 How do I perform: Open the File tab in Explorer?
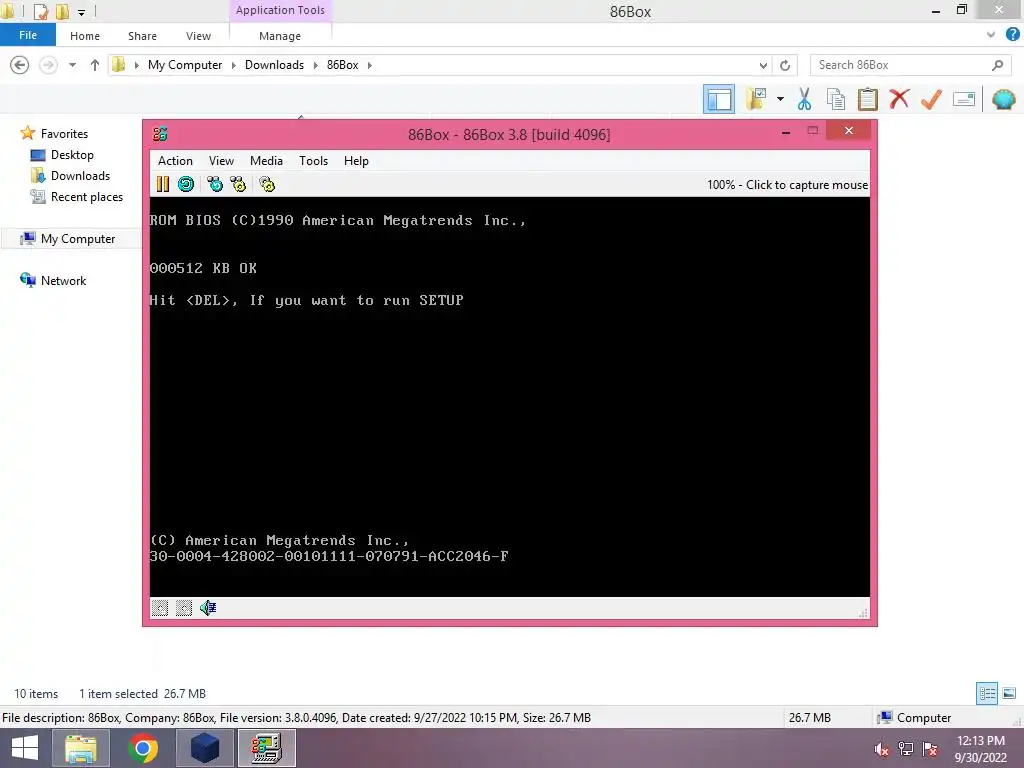[28, 35]
